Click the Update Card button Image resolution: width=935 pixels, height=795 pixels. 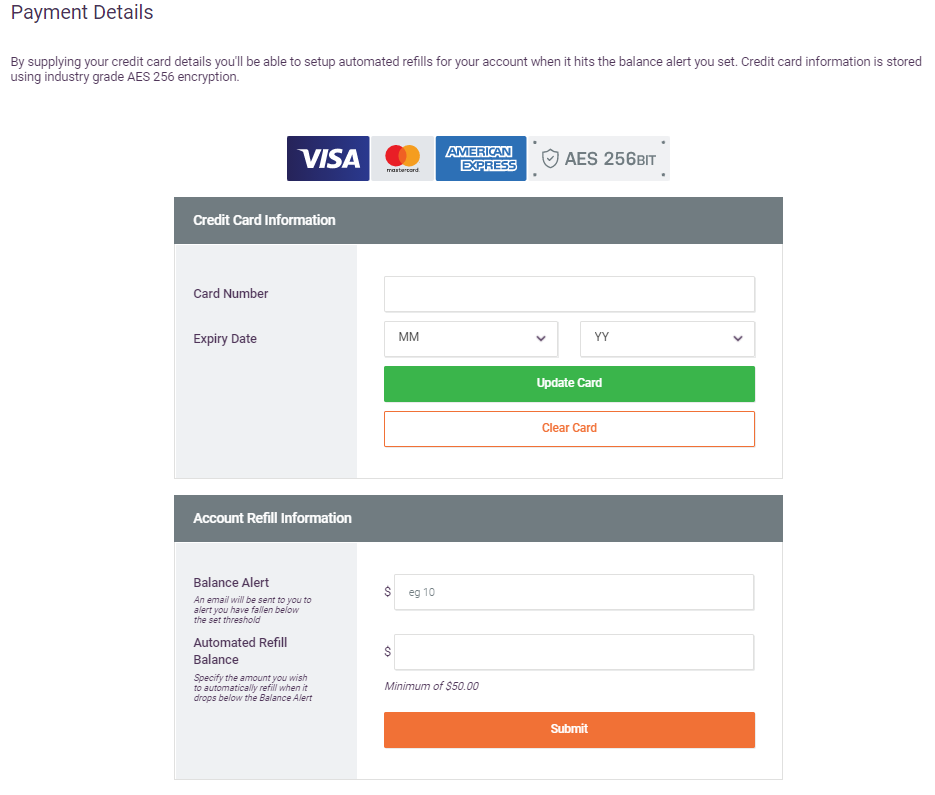569,383
